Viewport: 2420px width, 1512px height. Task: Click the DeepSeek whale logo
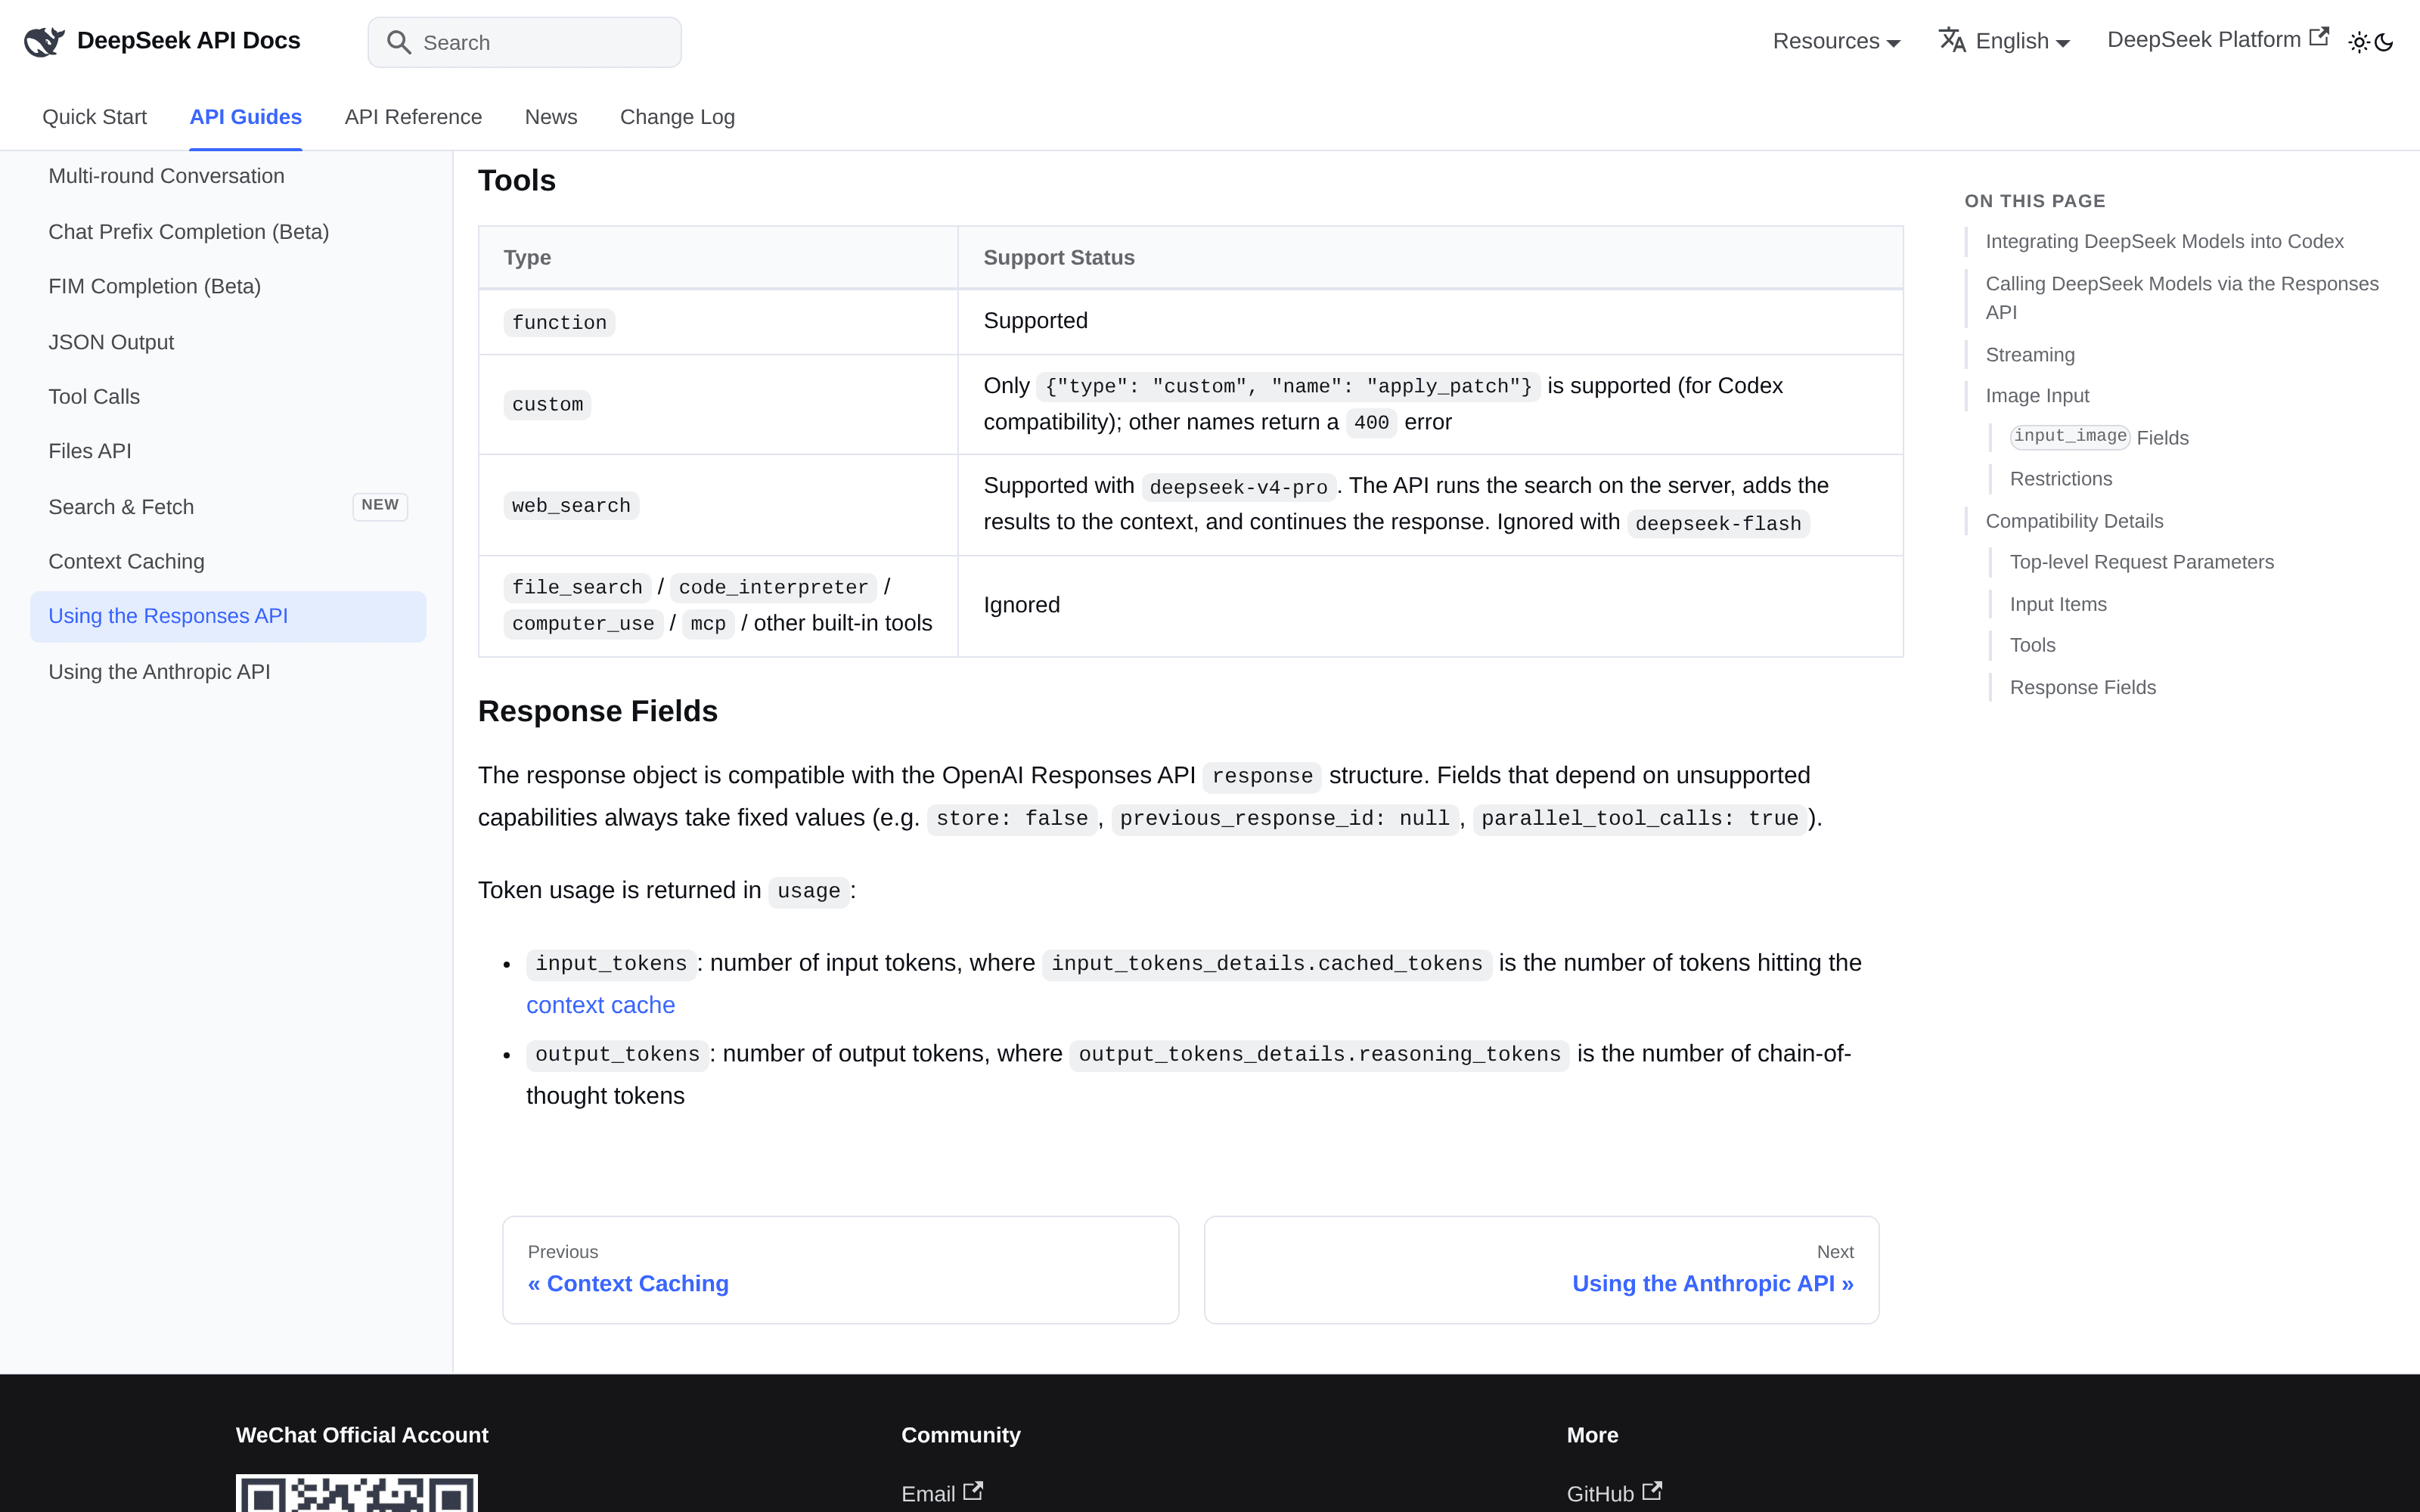pyautogui.click(x=44, y=41)
